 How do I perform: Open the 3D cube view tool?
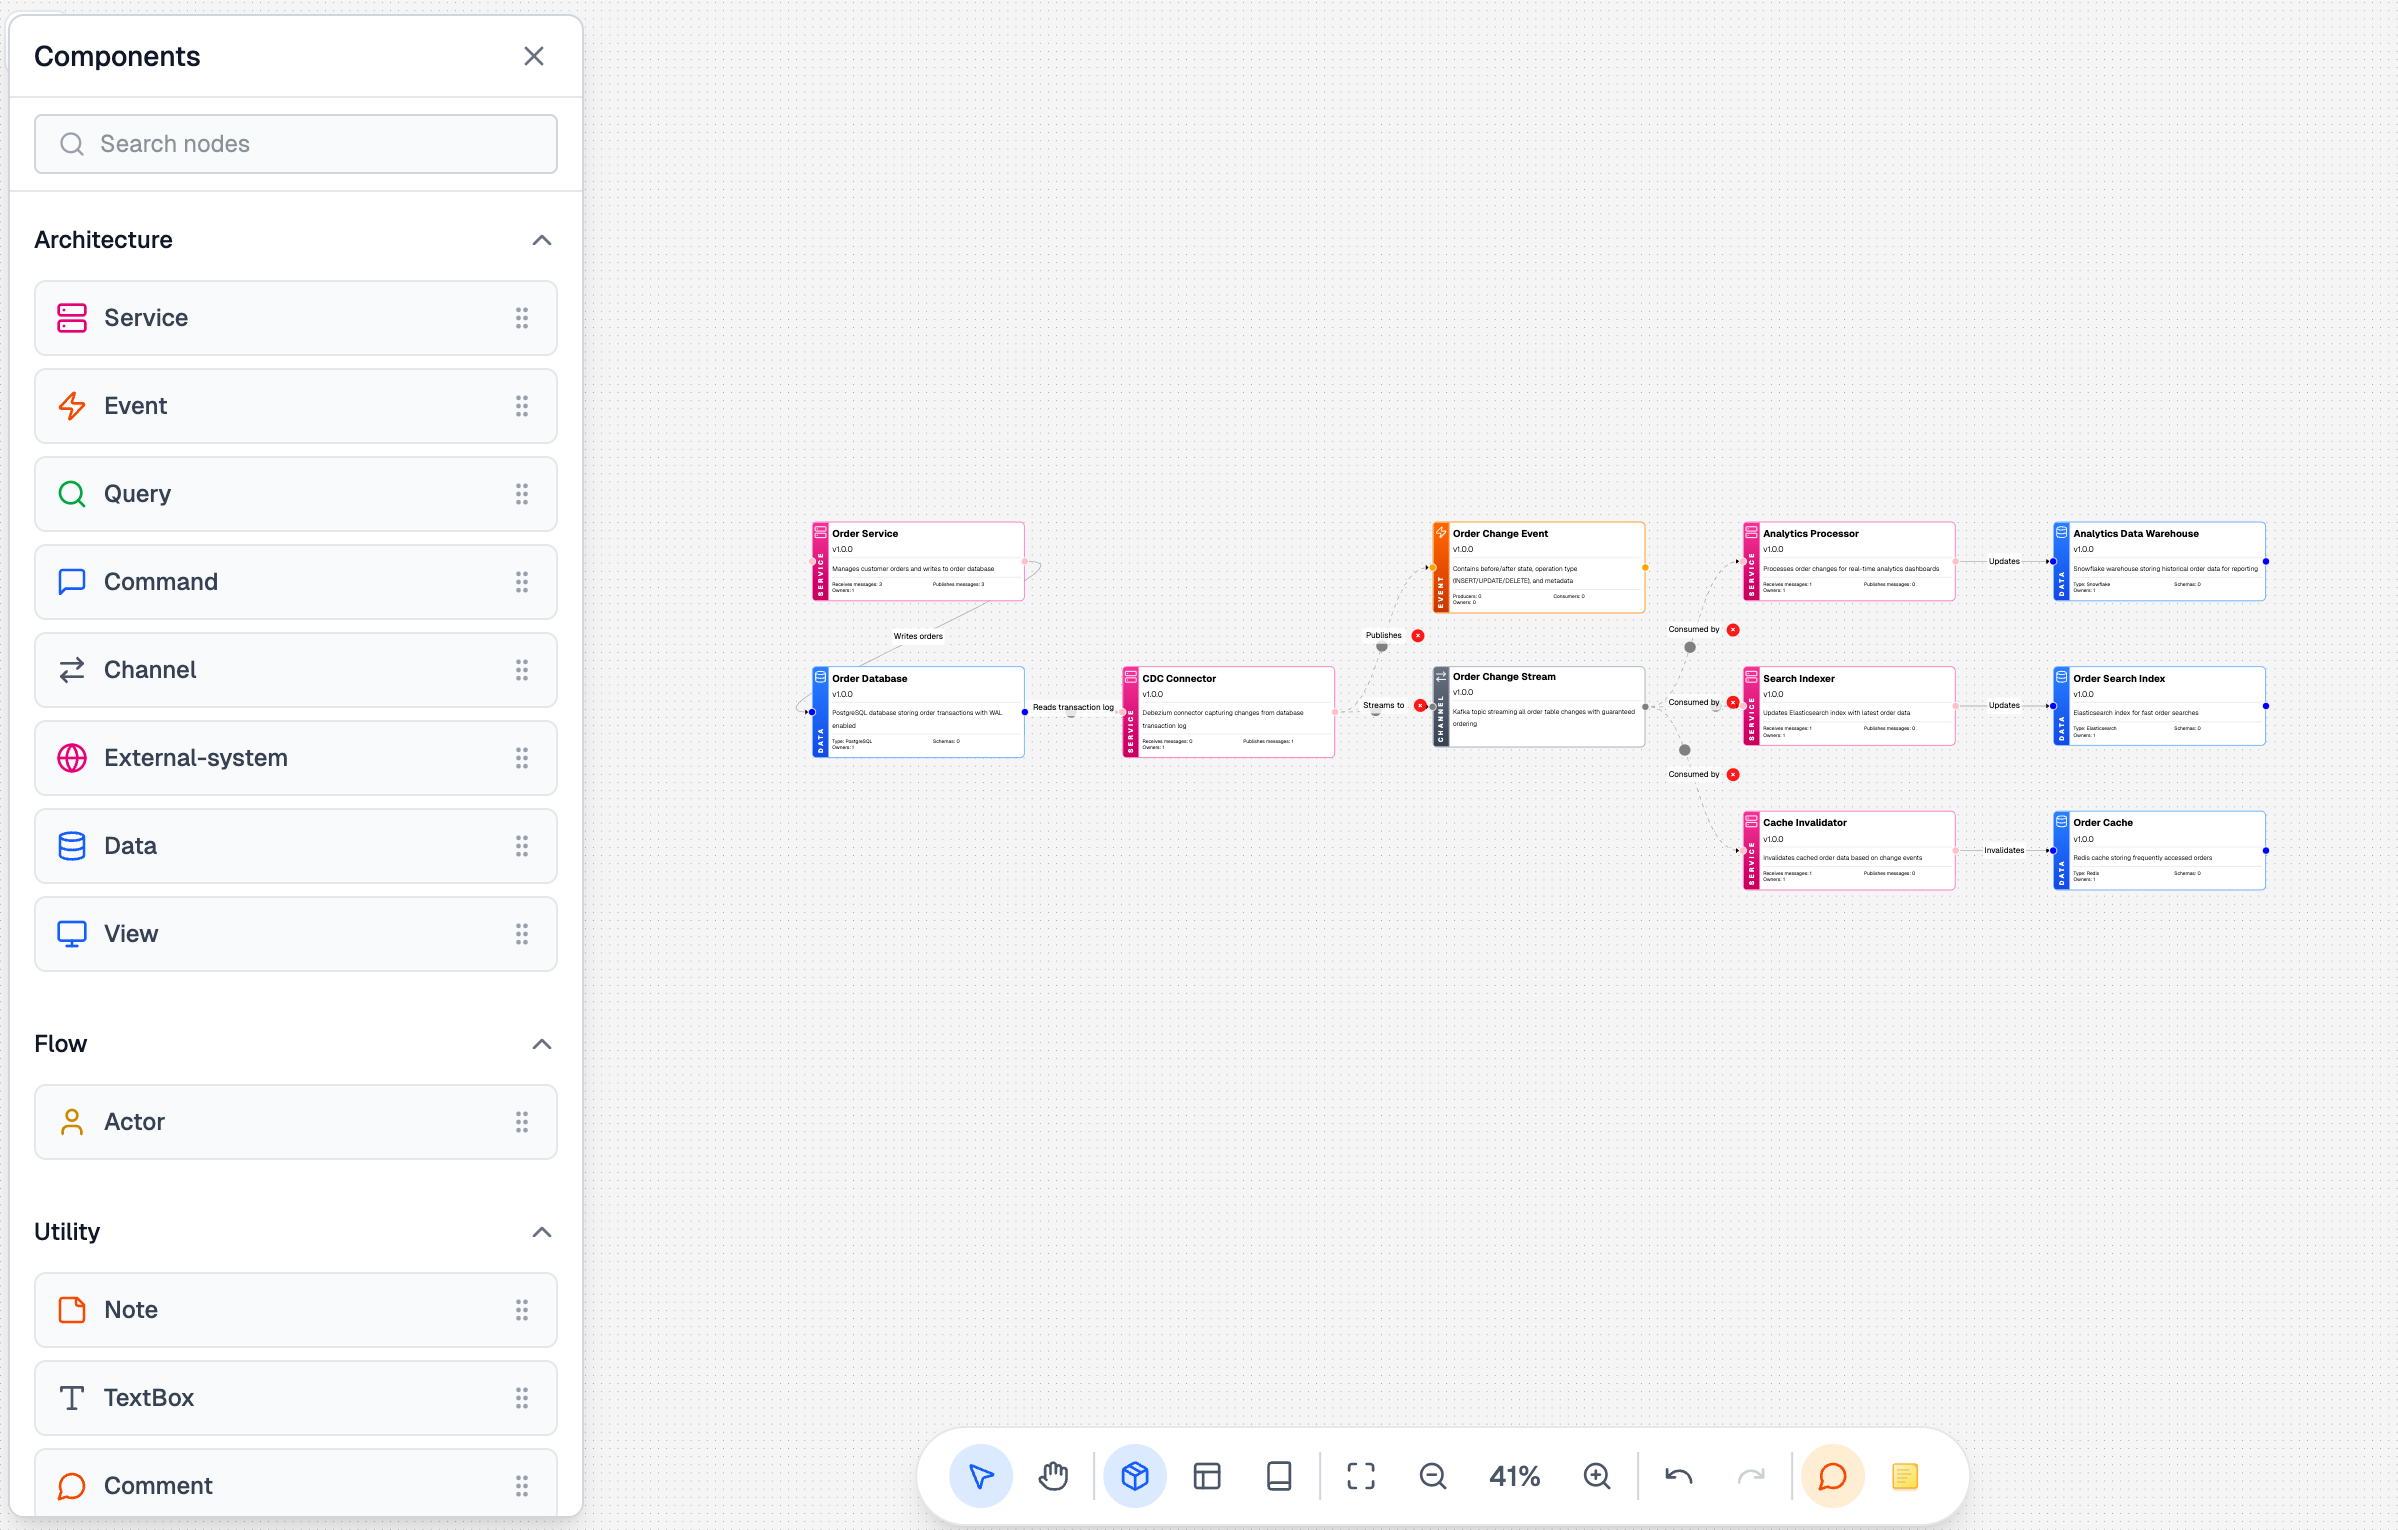(1135, 1475)
